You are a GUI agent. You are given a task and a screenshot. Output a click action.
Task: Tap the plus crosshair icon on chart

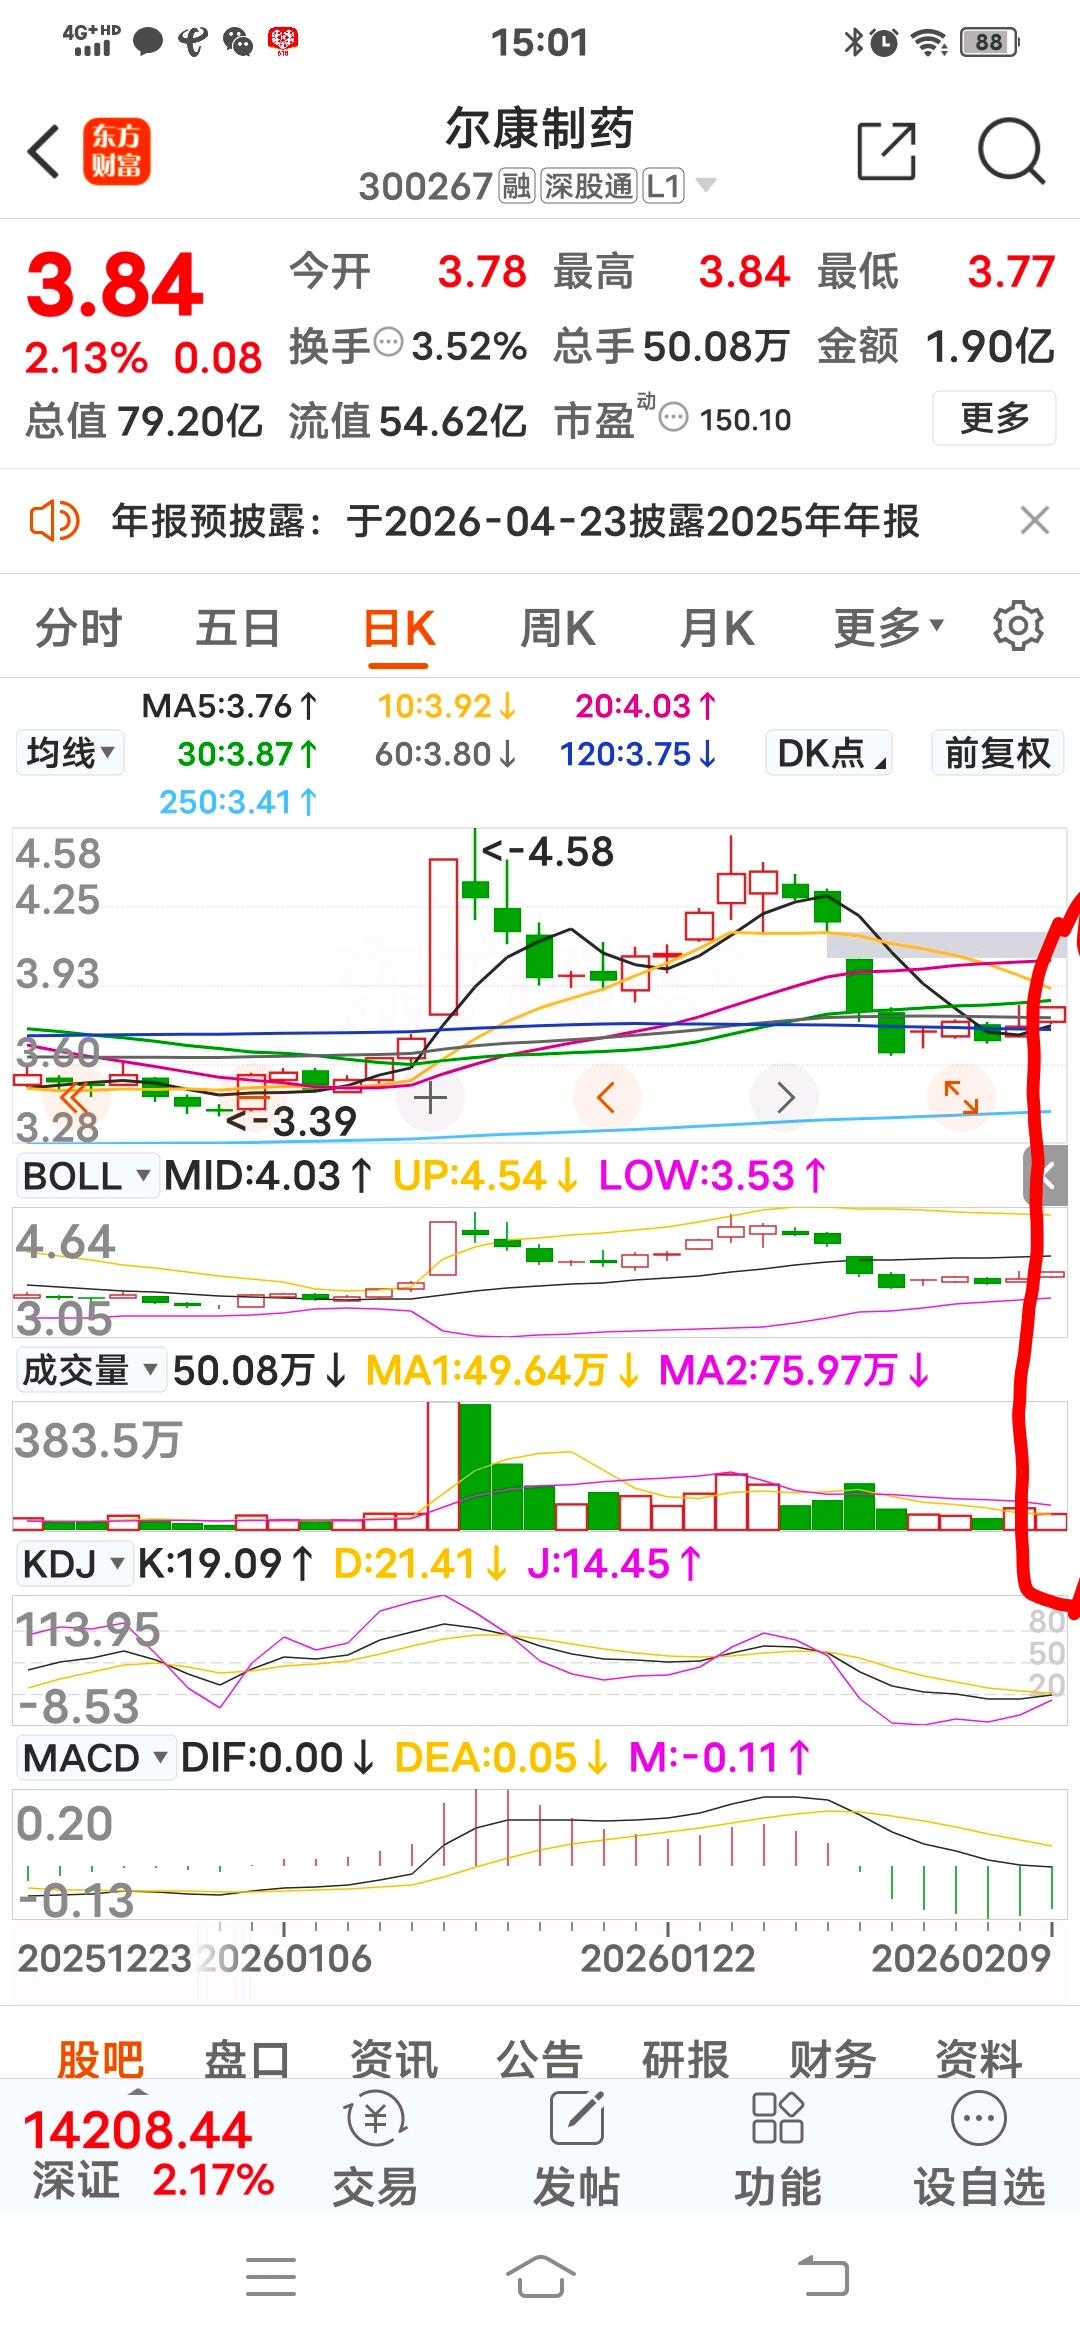click(x=430, y=1099)
